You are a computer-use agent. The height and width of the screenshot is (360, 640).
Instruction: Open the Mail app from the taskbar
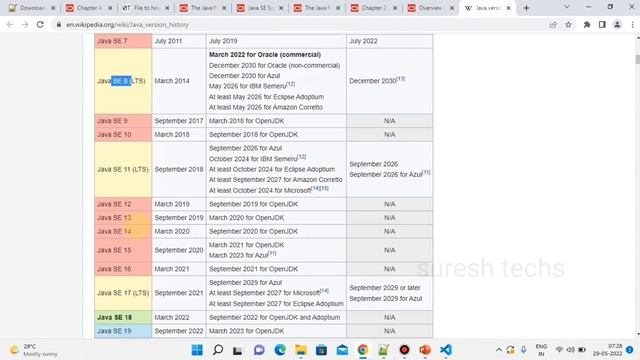[342, 350]
